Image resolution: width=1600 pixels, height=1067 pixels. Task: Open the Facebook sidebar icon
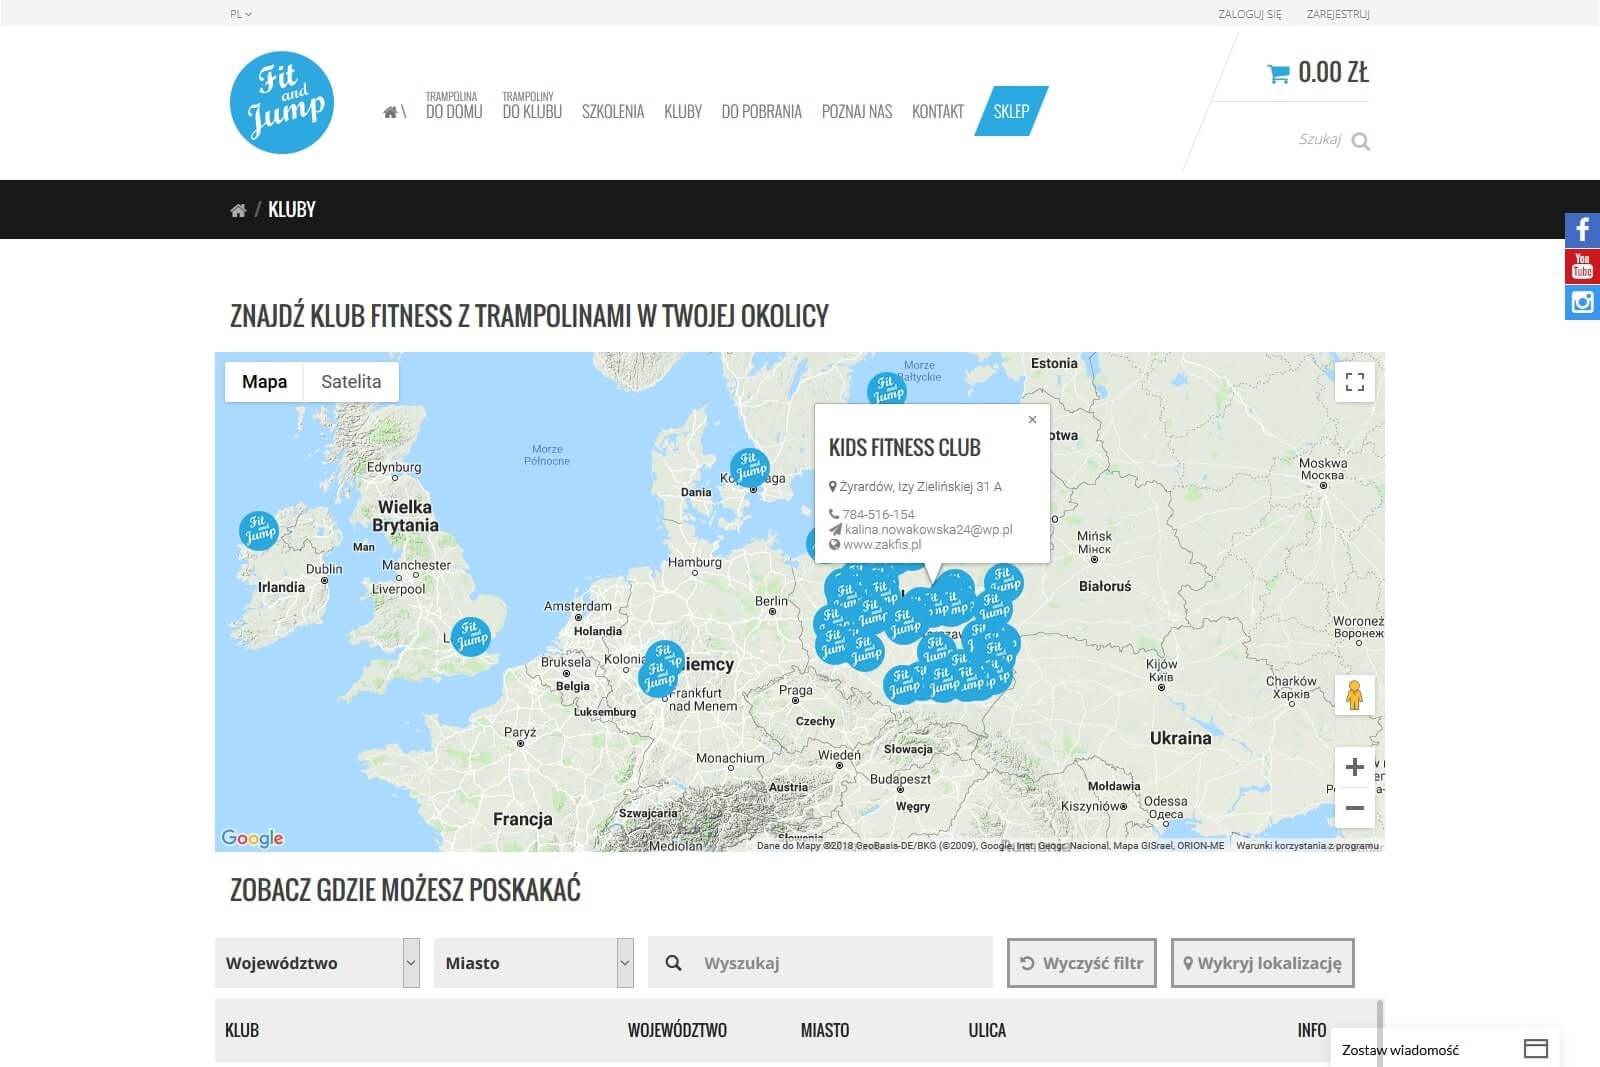(x=1582, y=230)
